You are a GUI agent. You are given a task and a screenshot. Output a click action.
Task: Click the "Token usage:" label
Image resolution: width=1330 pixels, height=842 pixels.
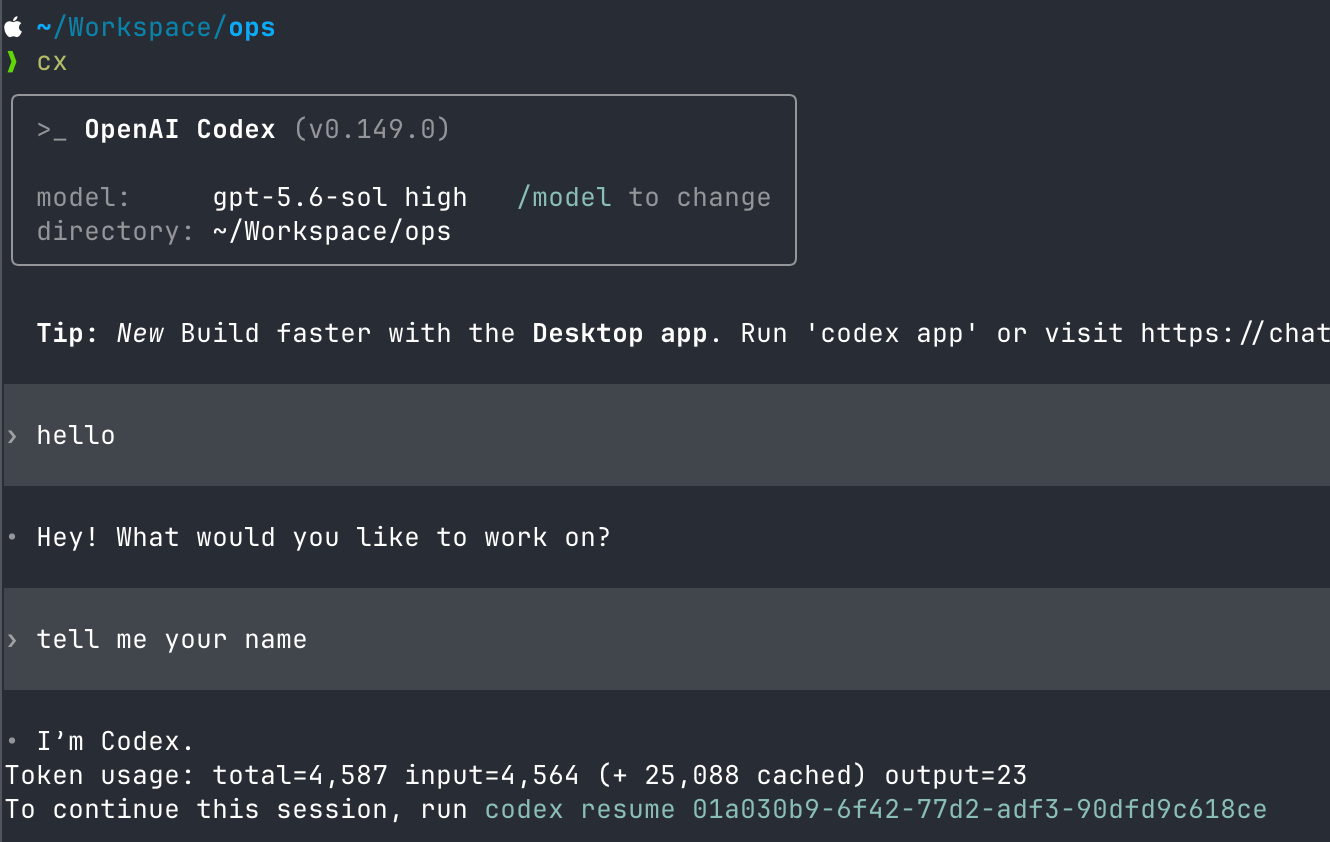click(x=100, y=775)
